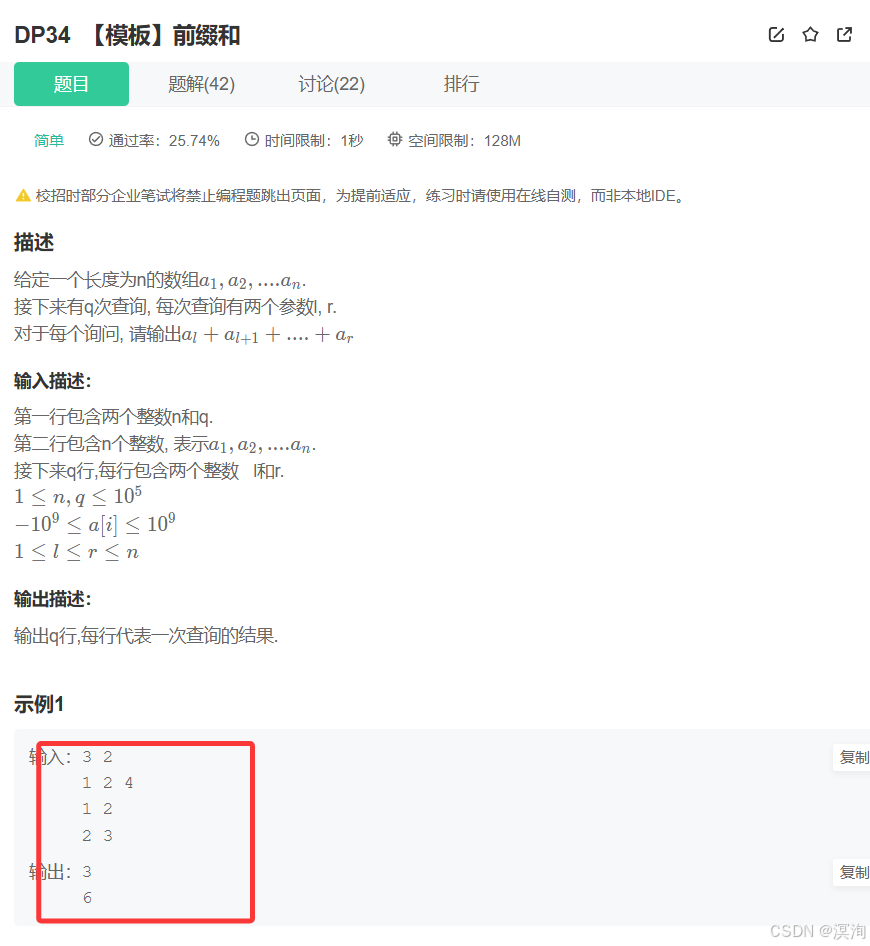Click the yellow warning triangle icon
This screenshot has height=946, width=870.
point(23,195)
